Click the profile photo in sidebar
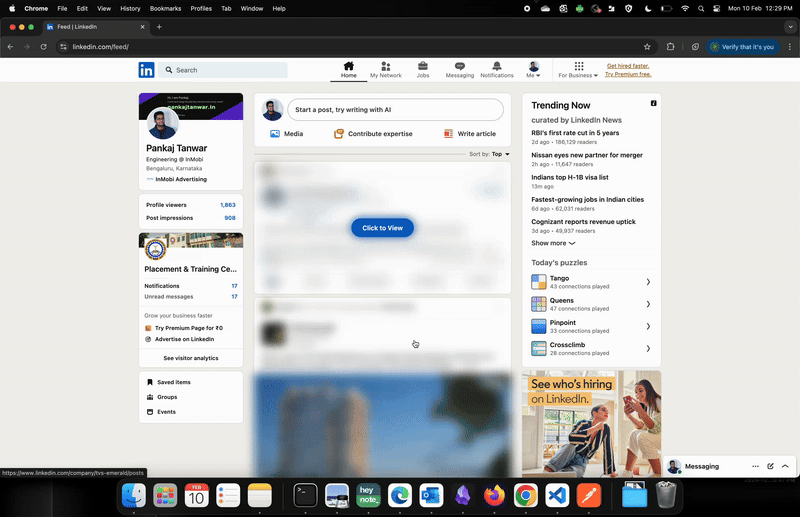 163,124
